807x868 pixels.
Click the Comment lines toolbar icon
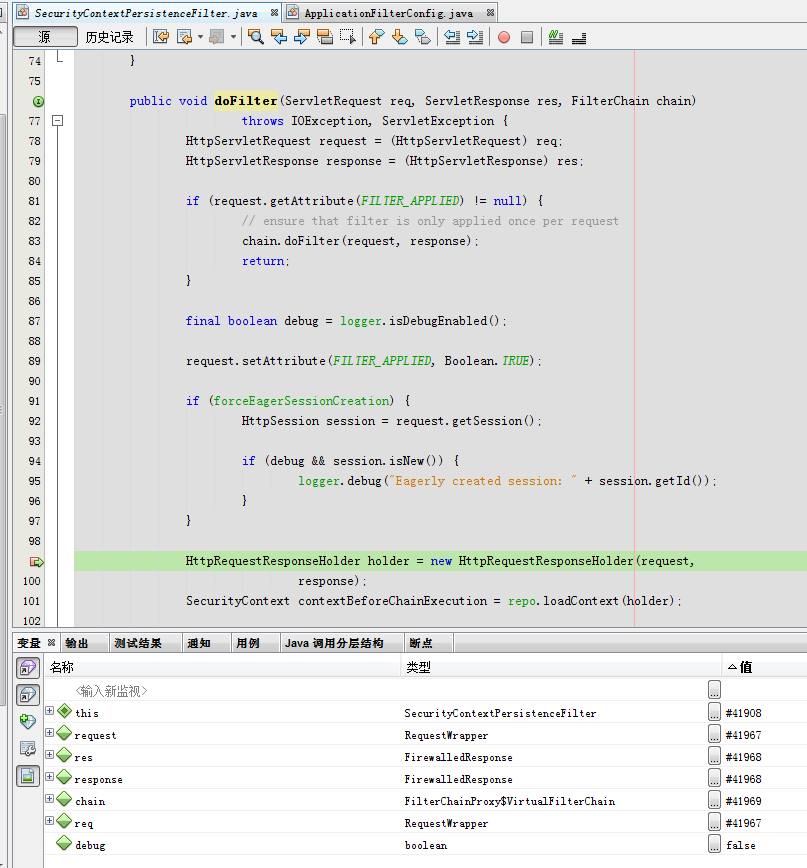[x=556, y=37]
